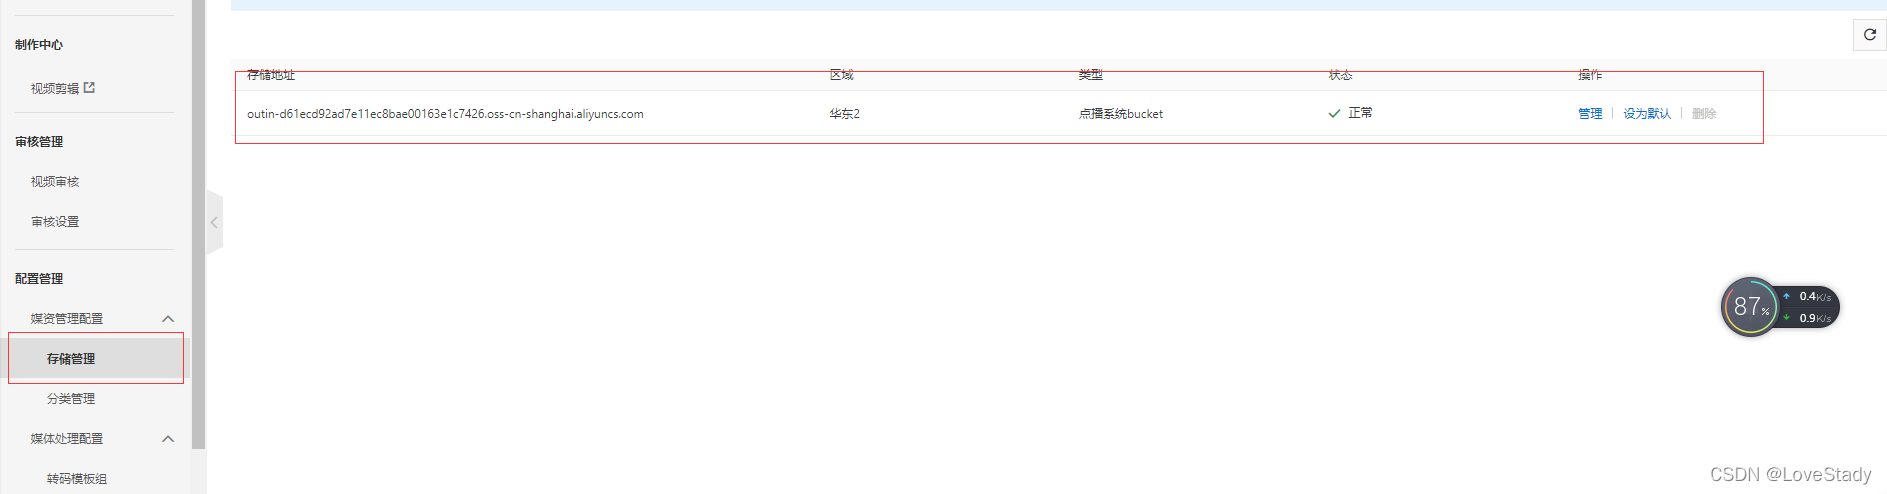
Task: Click the 华东2 region cell
Action: (x=844, y=114)
